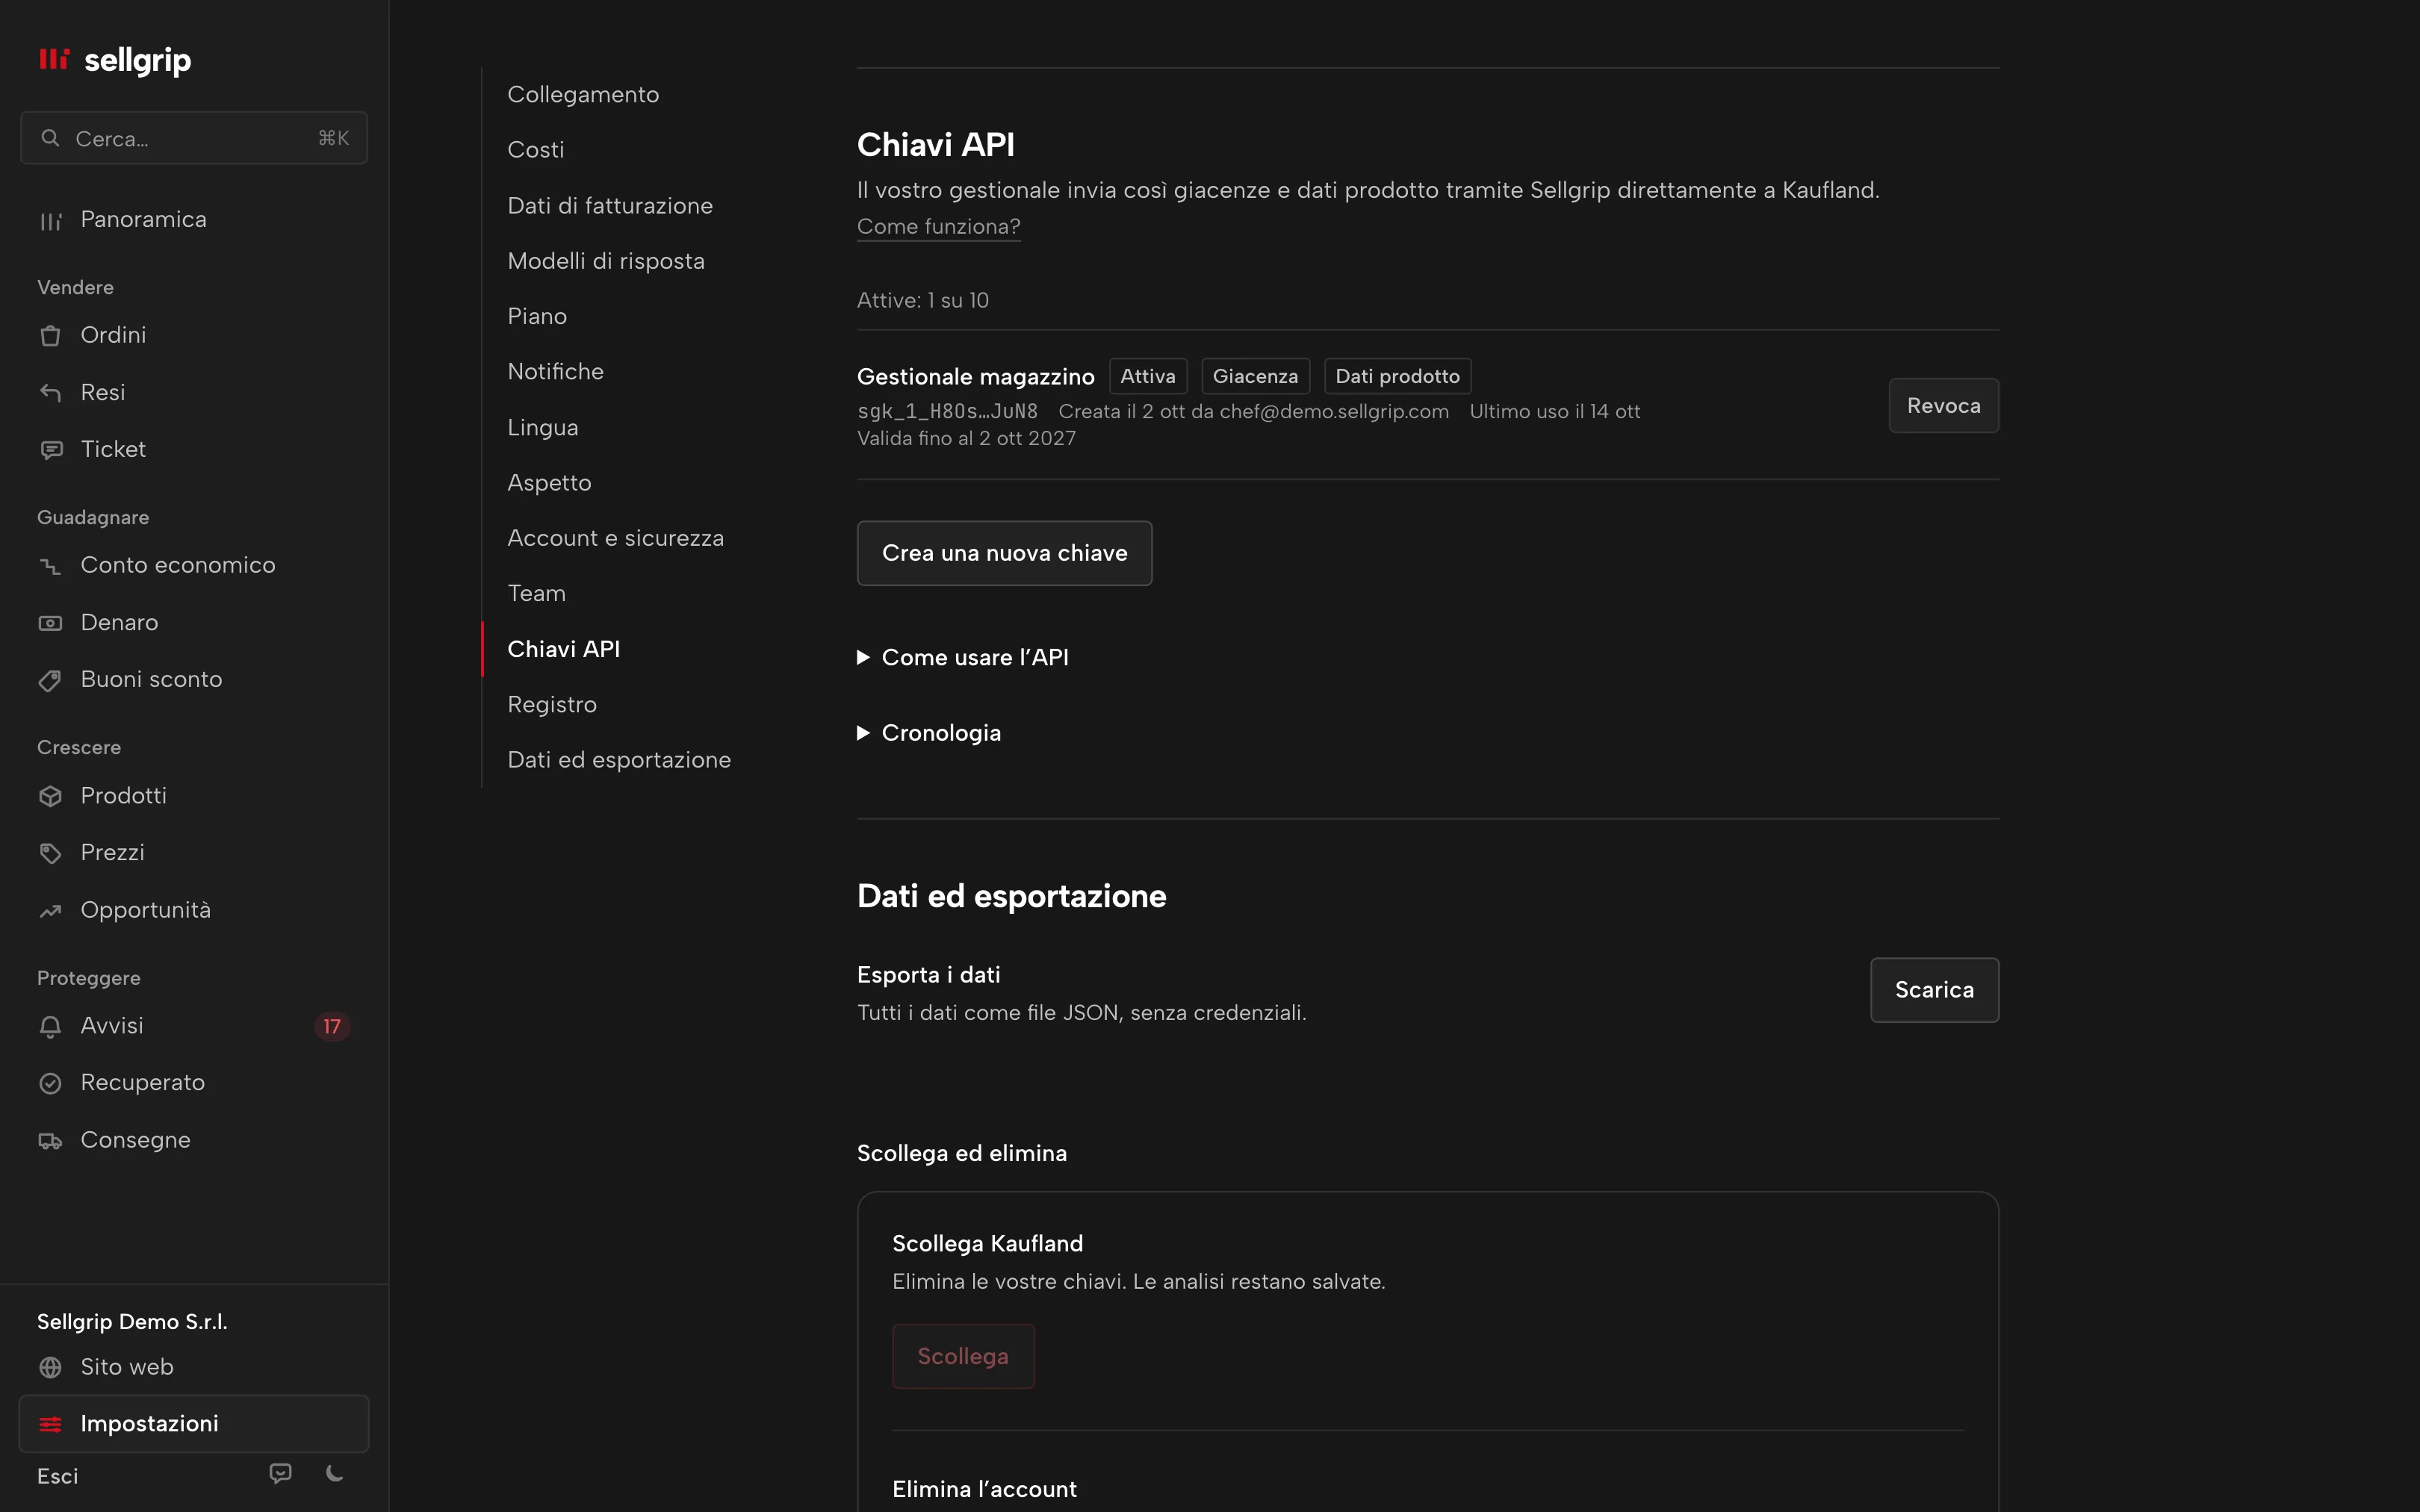Click the Scollega button

click(963, 1356)
